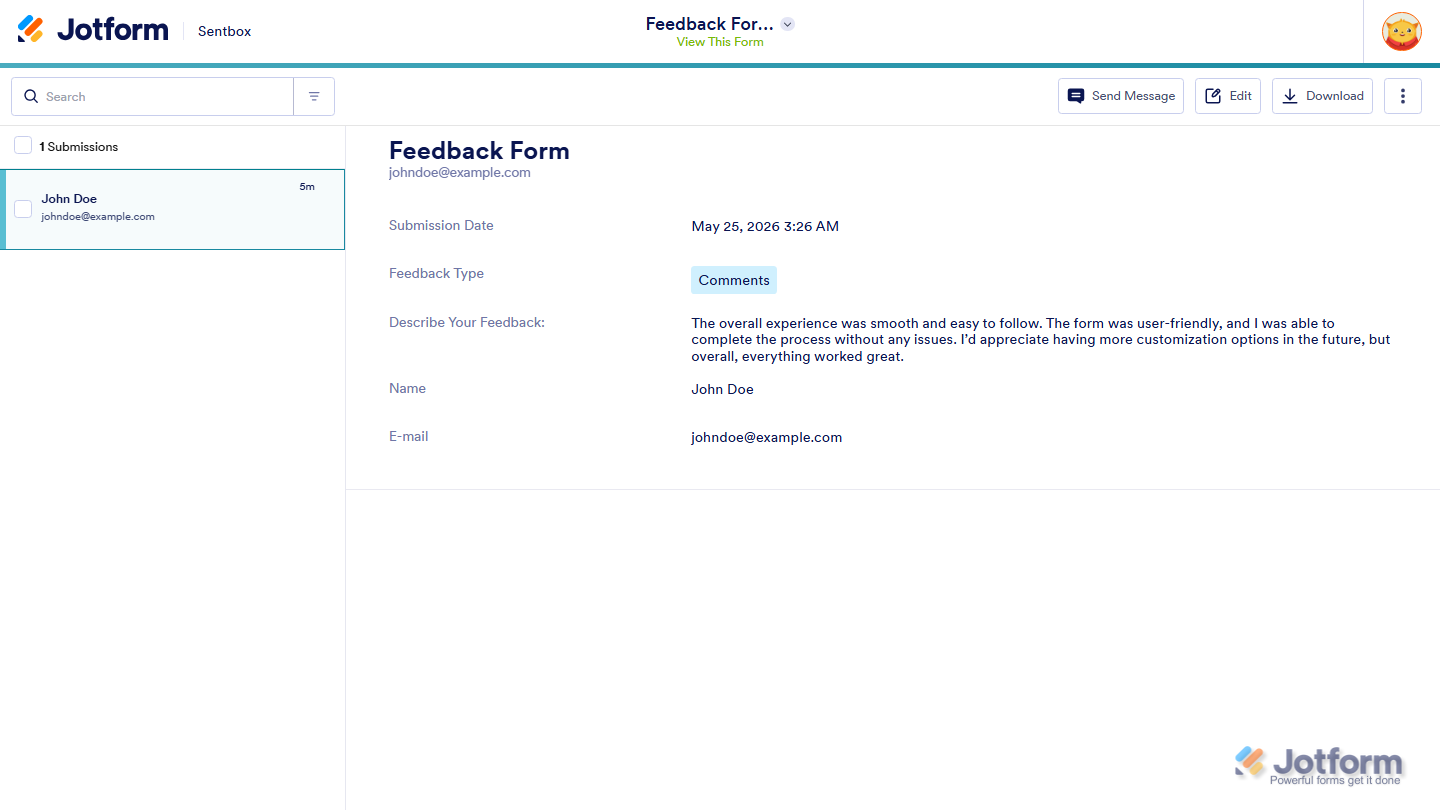The height and width of the screenshot is (810, 1440).
Task: Click the Feedback Type field label
Action: click(x=436, y=273)
